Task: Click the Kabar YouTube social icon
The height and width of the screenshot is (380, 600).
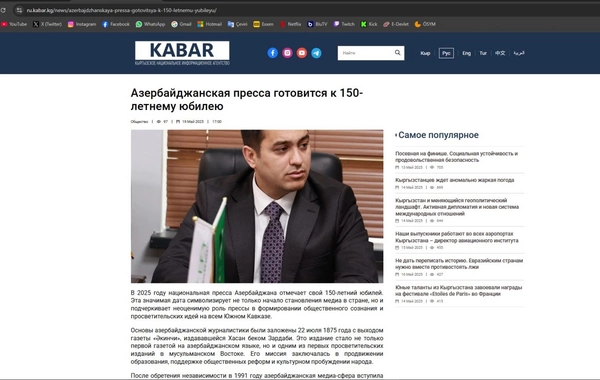Action: tap(302, 53)
